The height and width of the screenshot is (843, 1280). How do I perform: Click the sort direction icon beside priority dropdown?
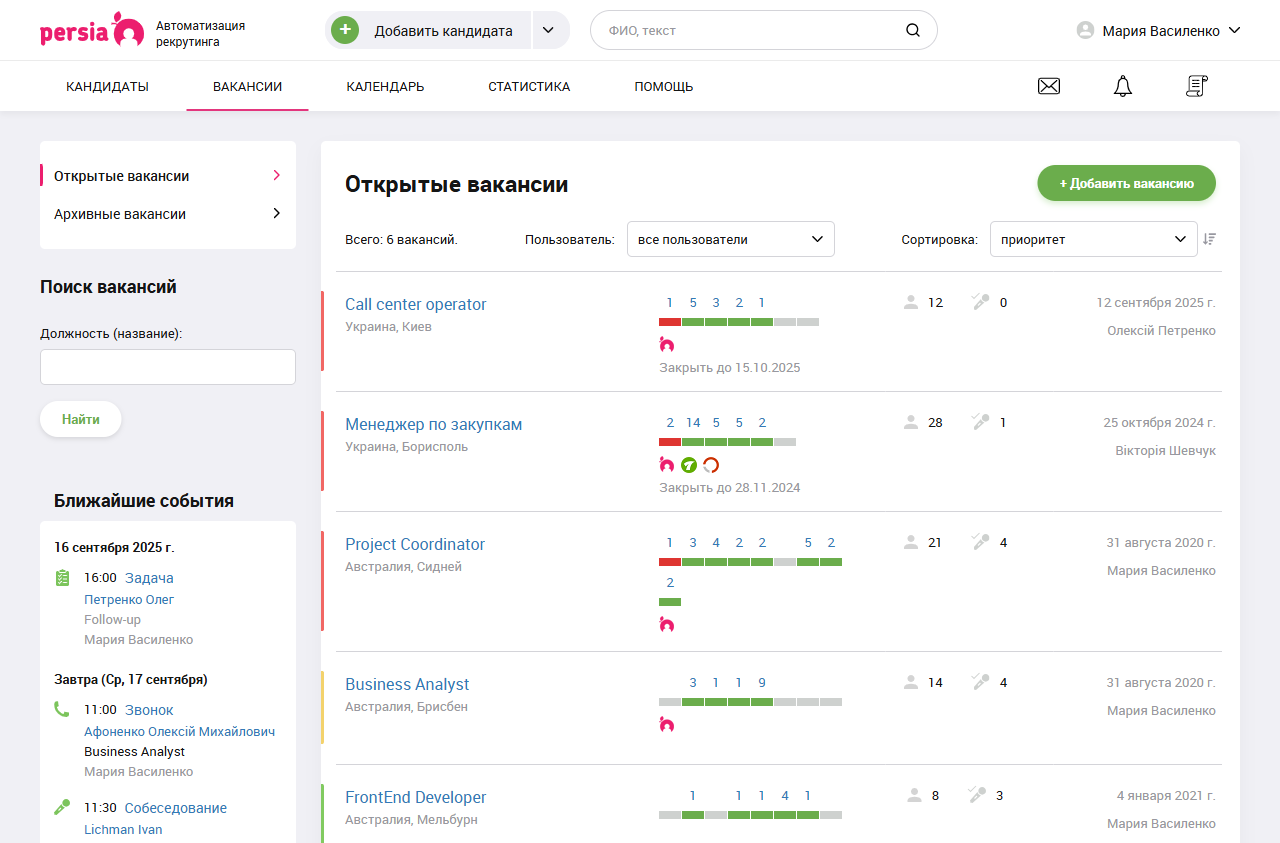1210,239
